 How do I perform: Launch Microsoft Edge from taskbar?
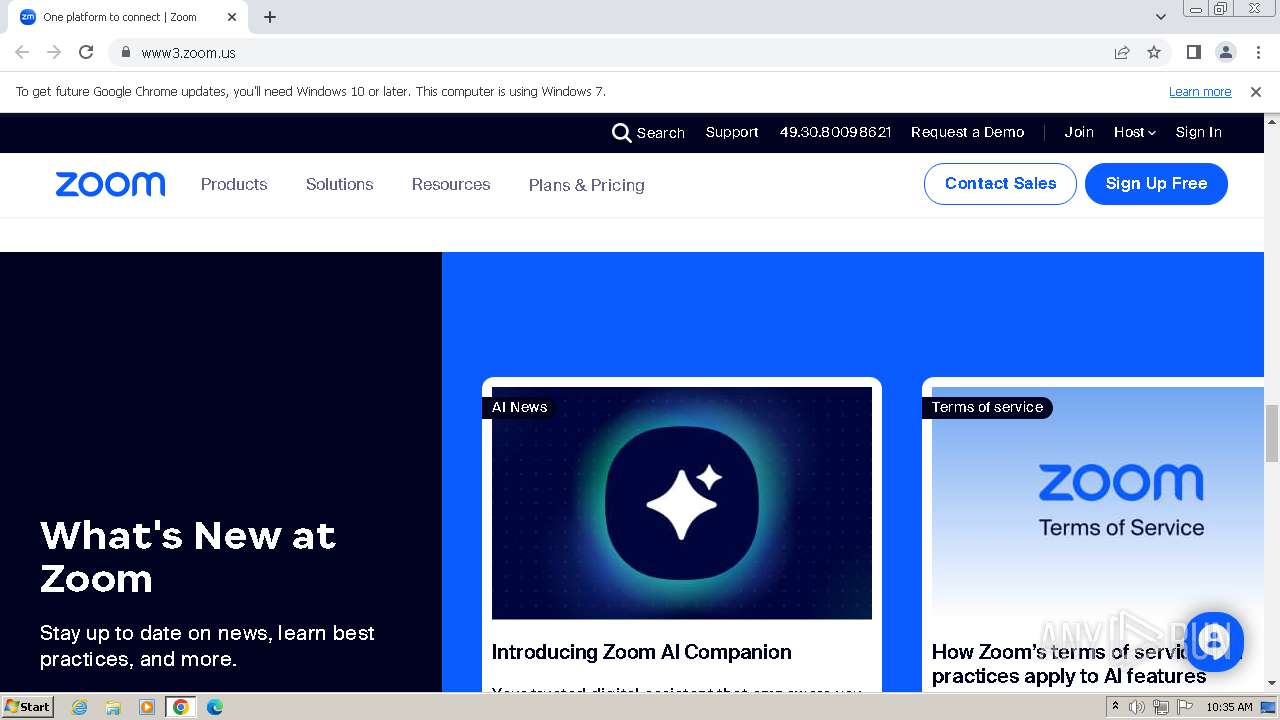point(215,707)
